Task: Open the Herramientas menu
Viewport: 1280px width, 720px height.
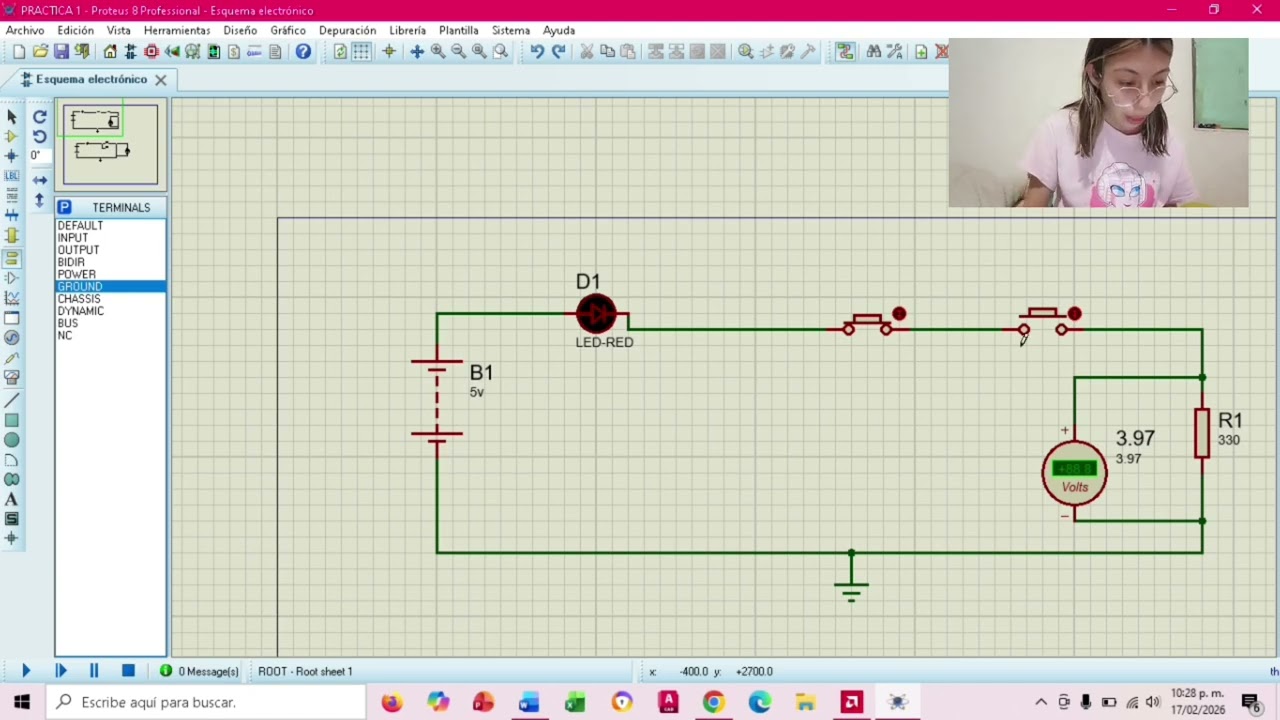Action: 177,30
